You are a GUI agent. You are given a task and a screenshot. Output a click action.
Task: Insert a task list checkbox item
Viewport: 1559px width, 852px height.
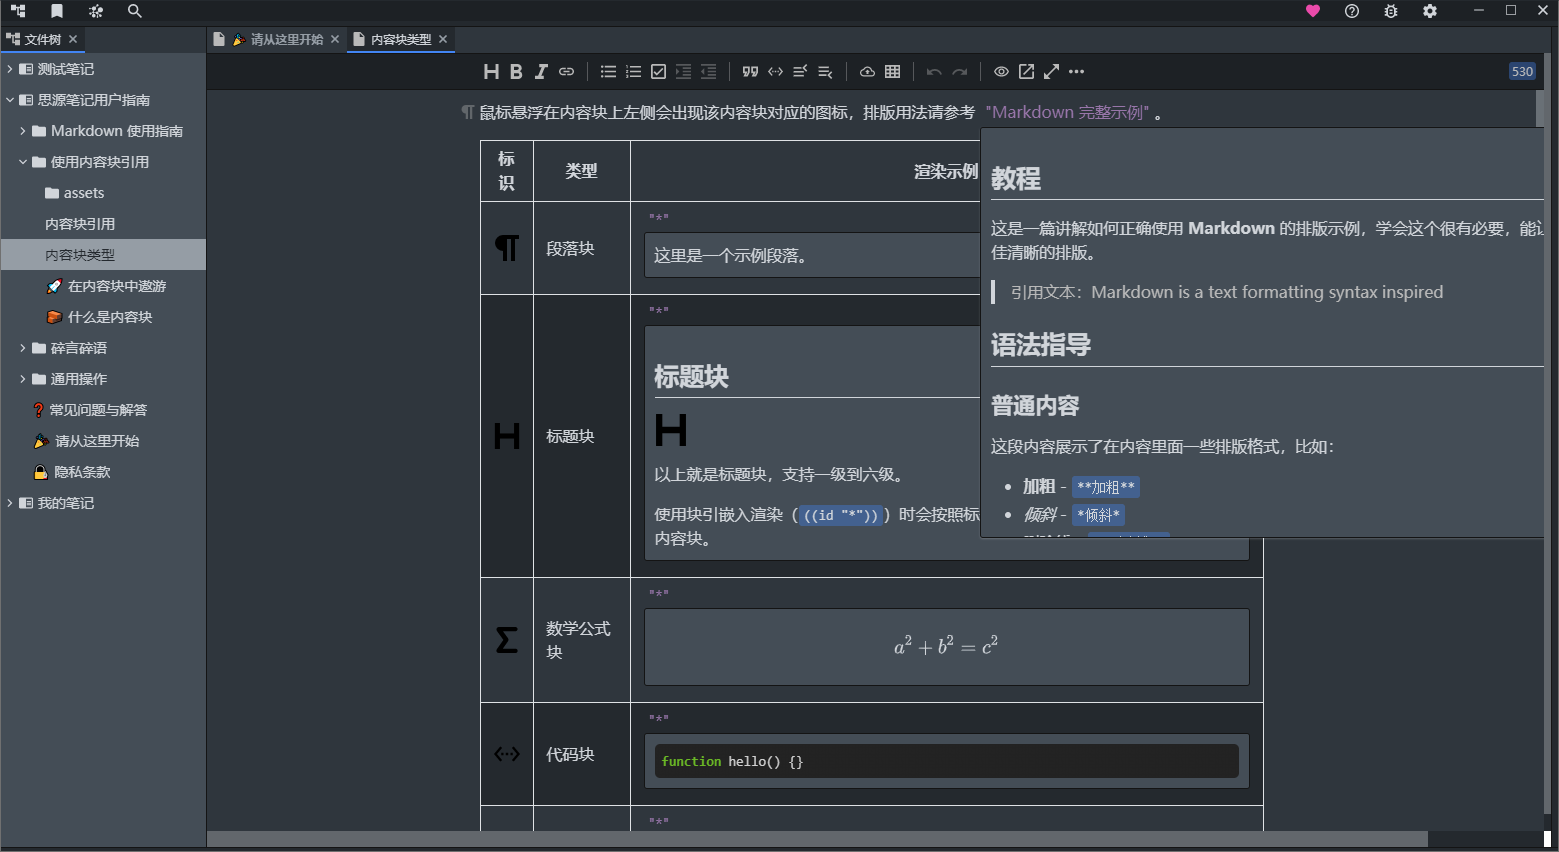tap(658, 72)
